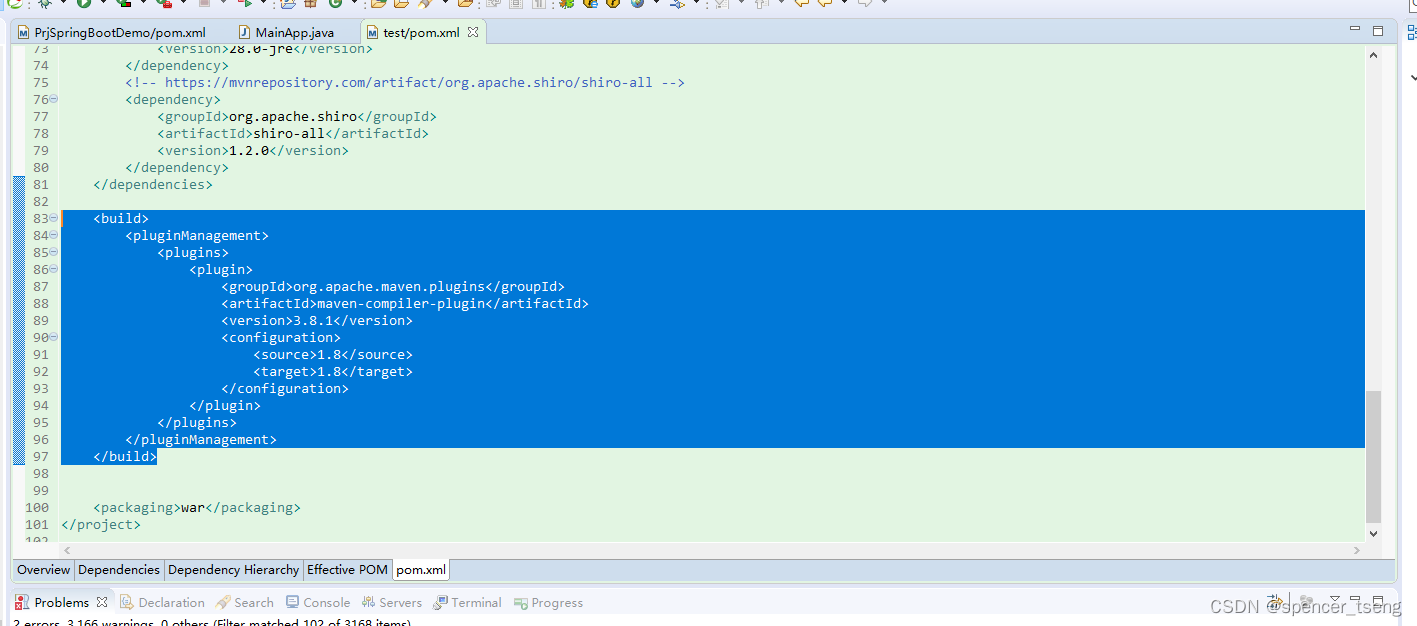Switch to PrjSpringBootDemo/pom.xml editor tab
Viewport: 1417px width, 626px height.
pyautogui.click(x=112, y=32)
